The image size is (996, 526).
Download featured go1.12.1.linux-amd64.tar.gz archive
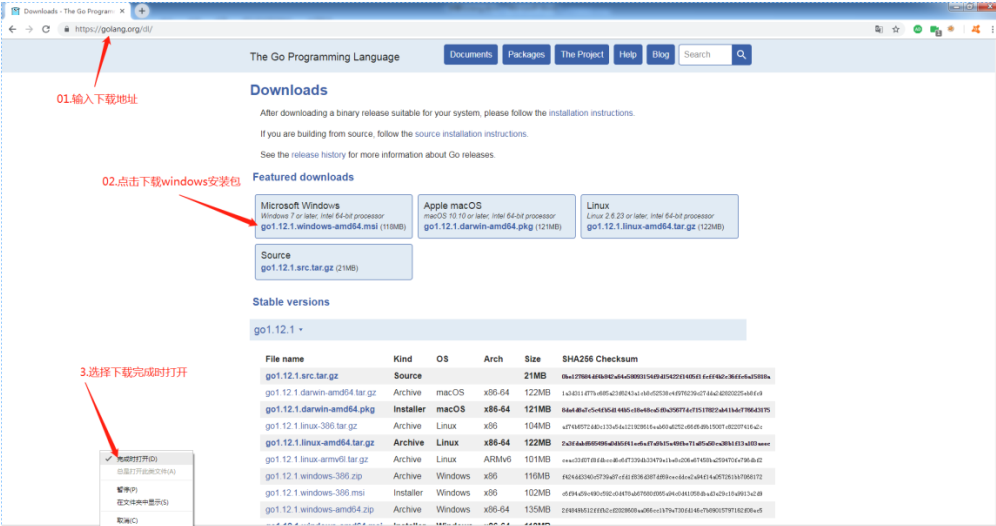[x=641, y=227]
